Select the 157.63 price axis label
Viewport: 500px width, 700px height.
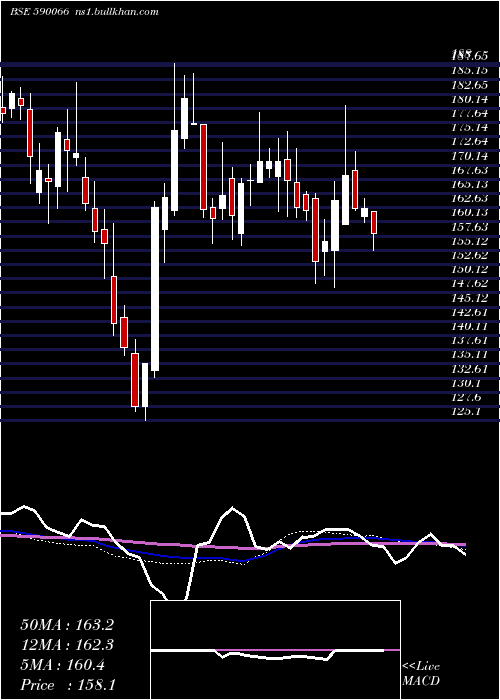[469, 227]
